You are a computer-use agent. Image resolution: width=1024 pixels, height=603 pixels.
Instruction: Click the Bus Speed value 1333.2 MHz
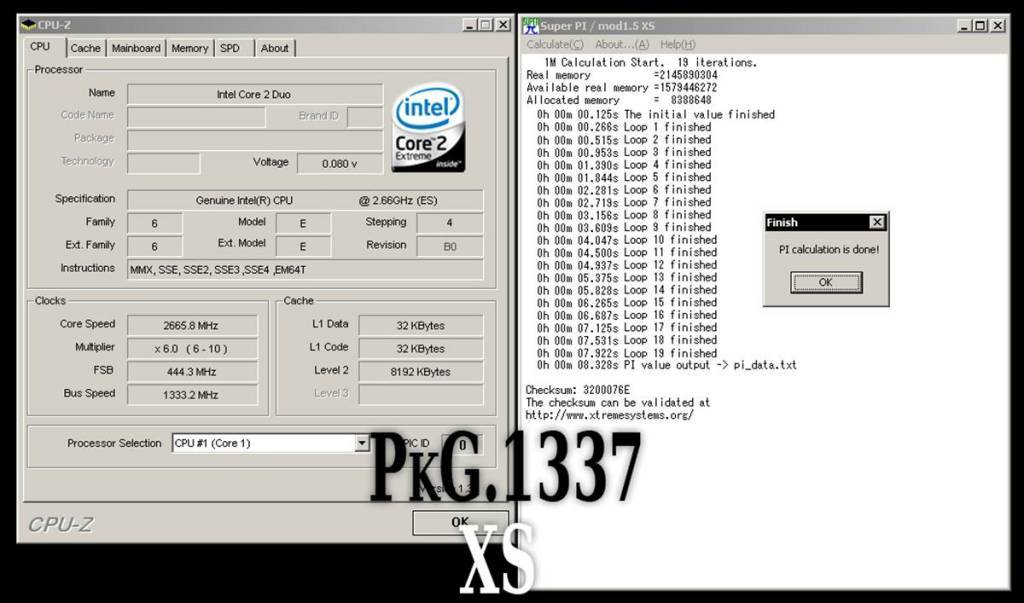[191, 395]
